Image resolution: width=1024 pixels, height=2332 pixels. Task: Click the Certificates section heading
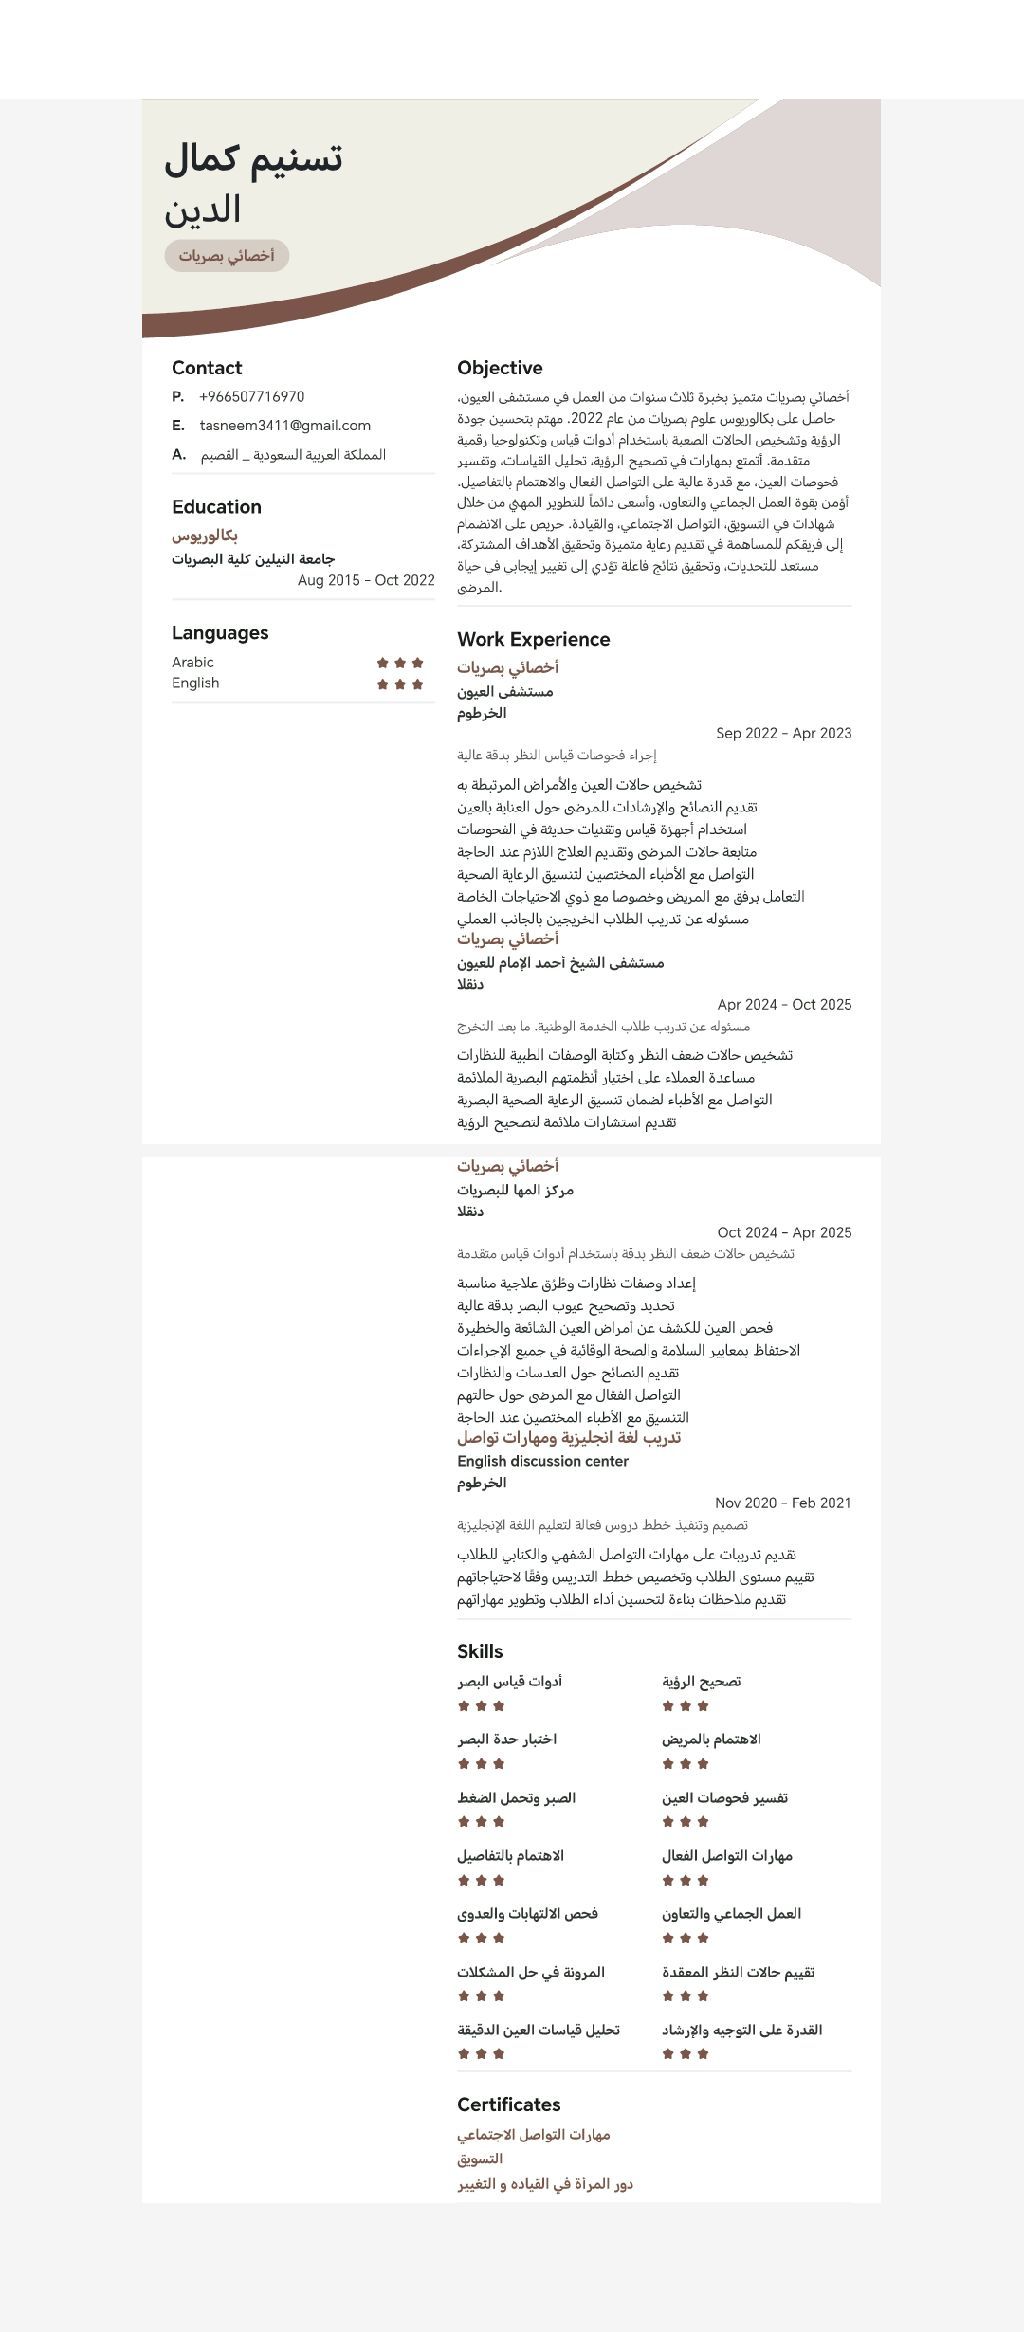[x=509, y=2104]
